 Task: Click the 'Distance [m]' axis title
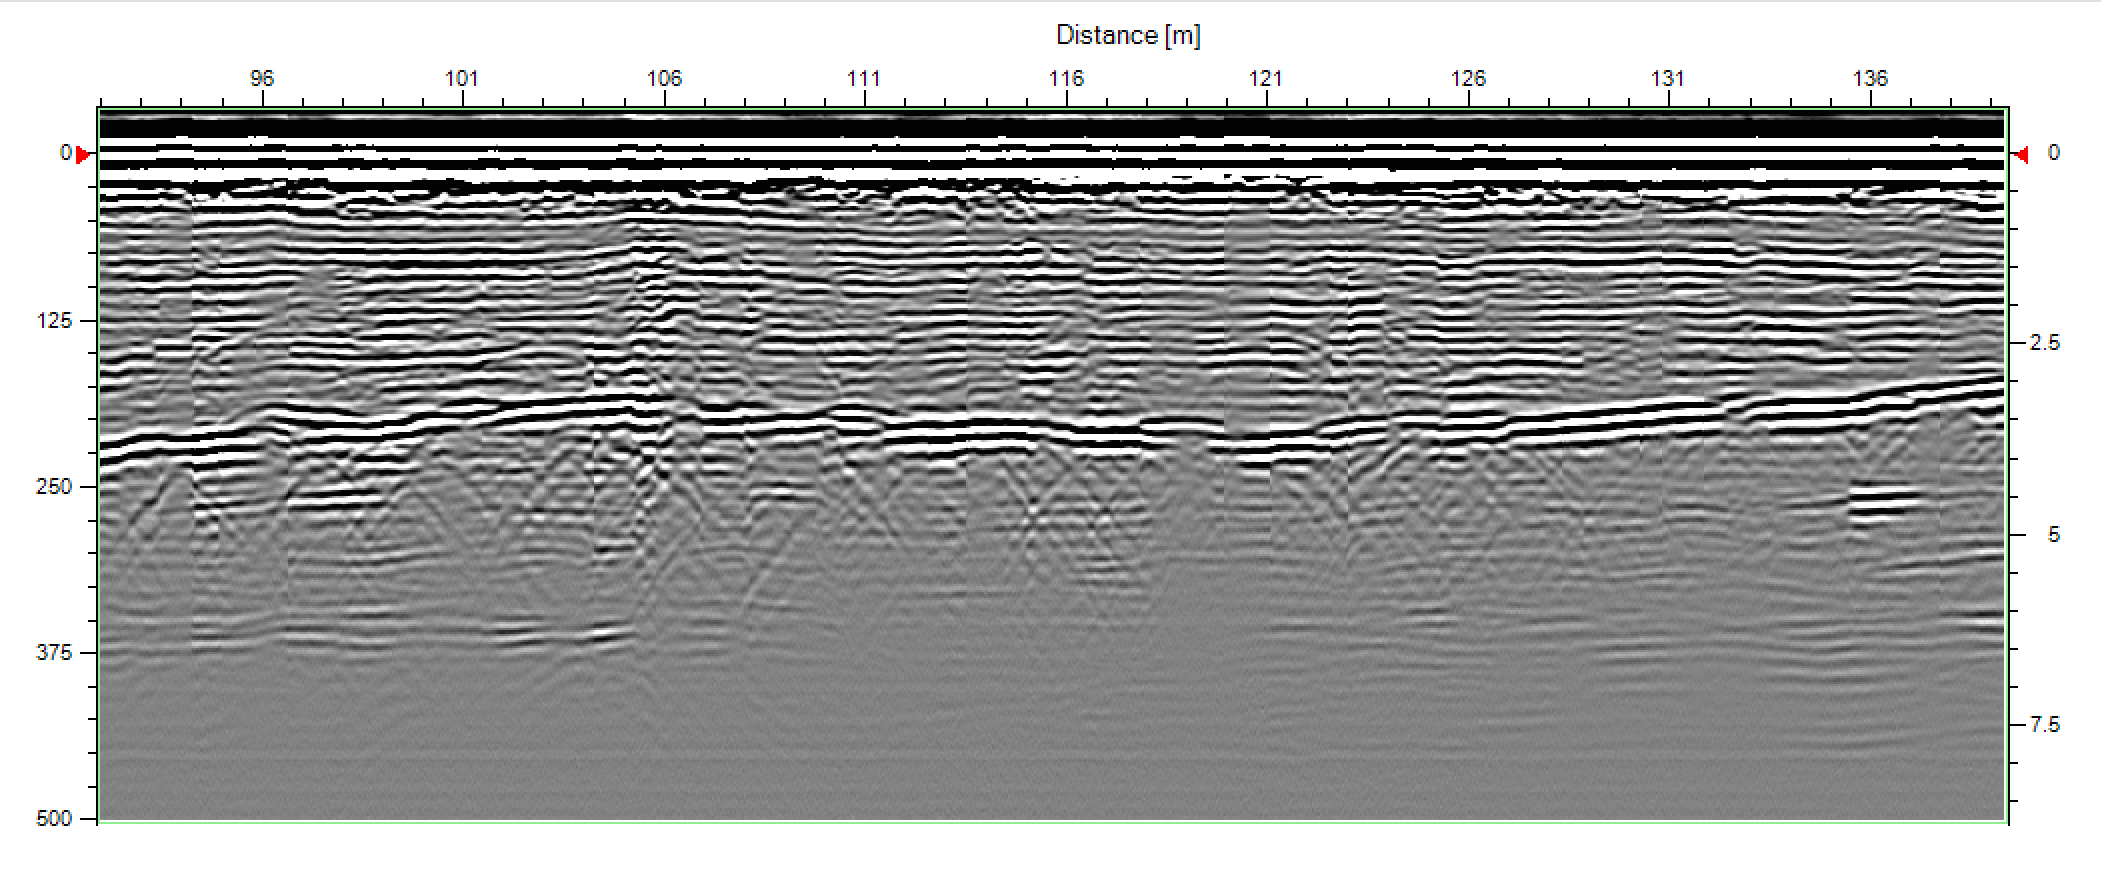click(x=1128, y=36)
